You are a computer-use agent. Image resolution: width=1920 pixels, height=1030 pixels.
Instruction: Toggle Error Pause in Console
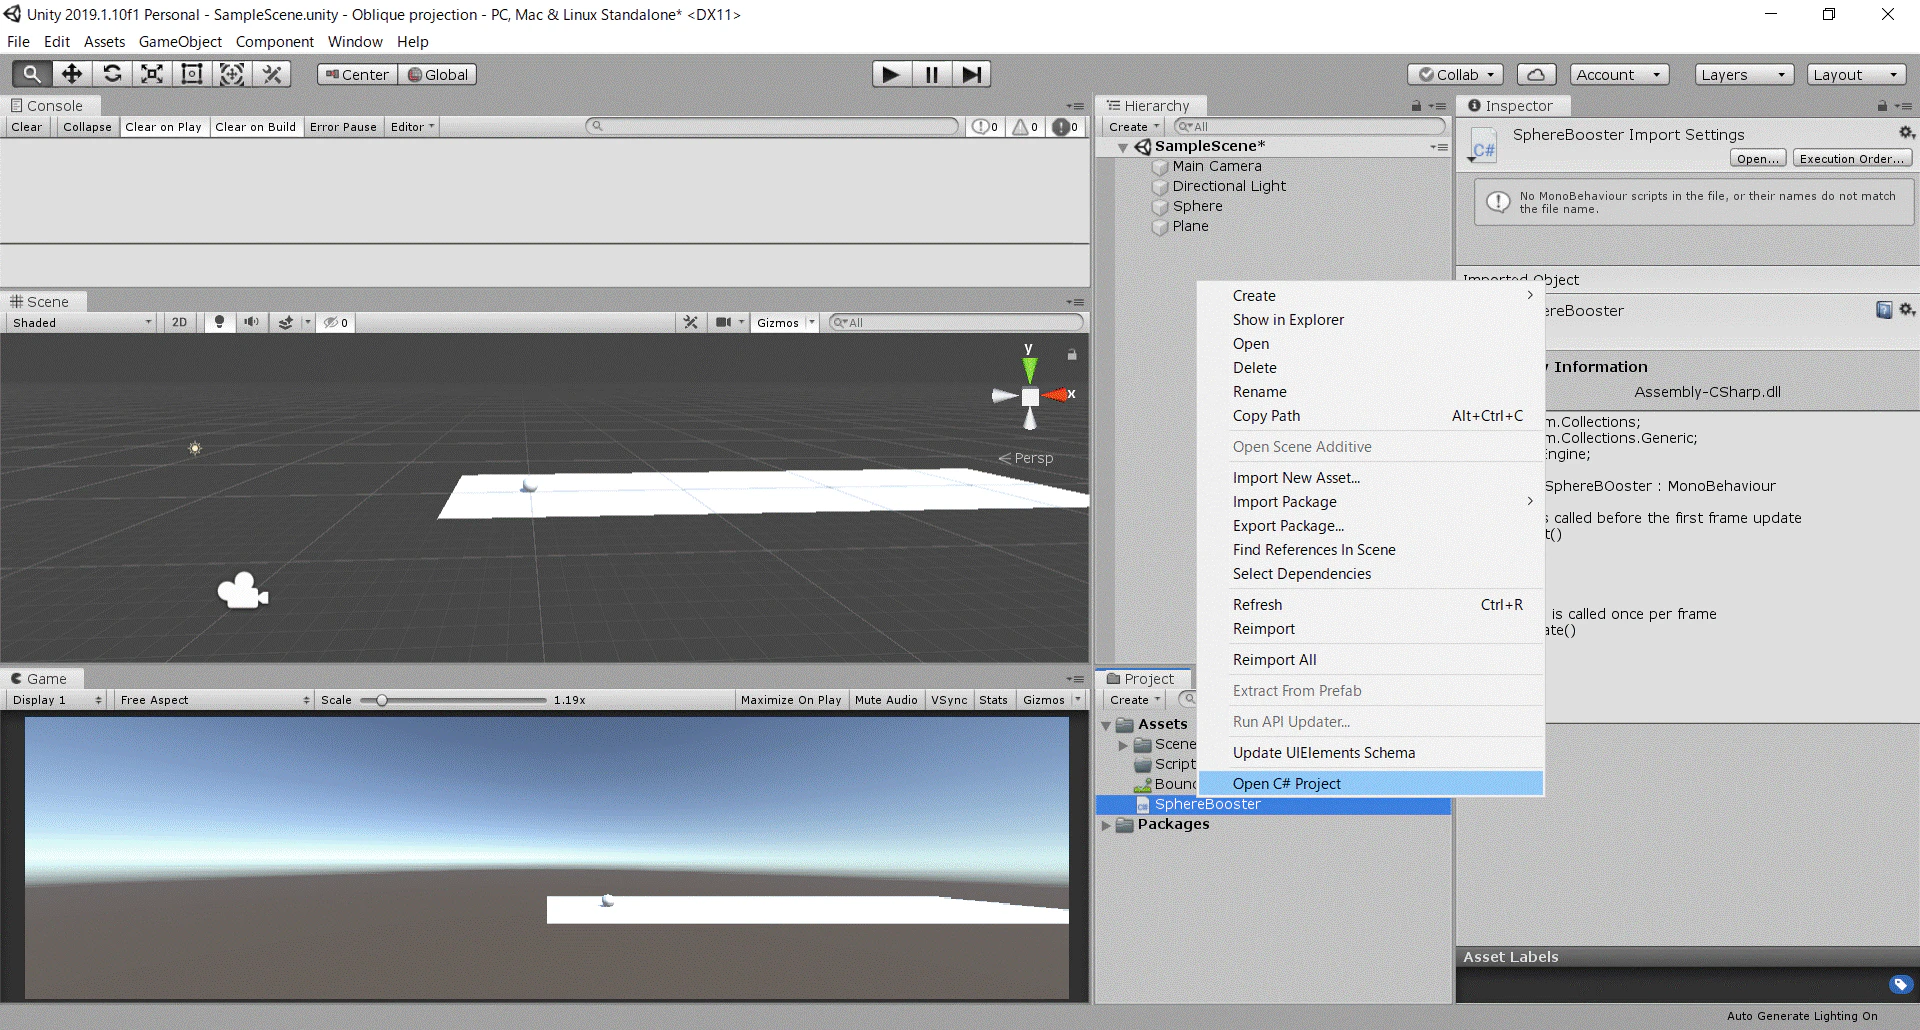click(343, 127)
